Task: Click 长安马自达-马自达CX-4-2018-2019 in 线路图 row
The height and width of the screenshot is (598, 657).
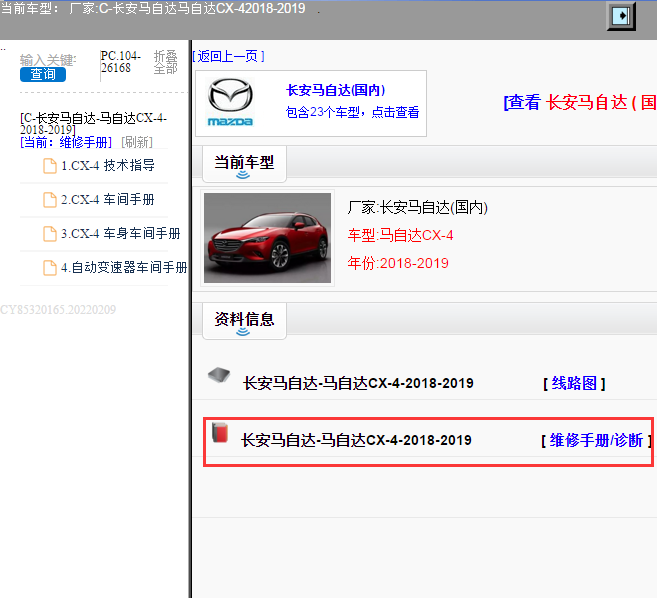Action: (358, 383)
